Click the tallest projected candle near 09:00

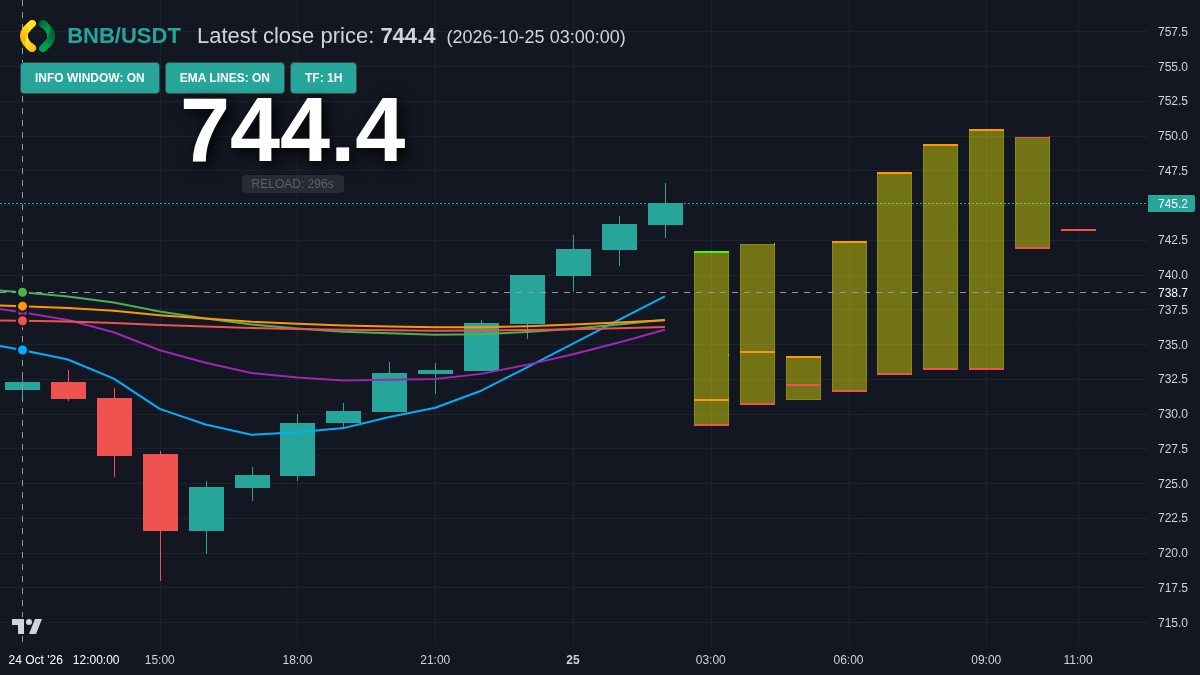[x=986, y=250]
